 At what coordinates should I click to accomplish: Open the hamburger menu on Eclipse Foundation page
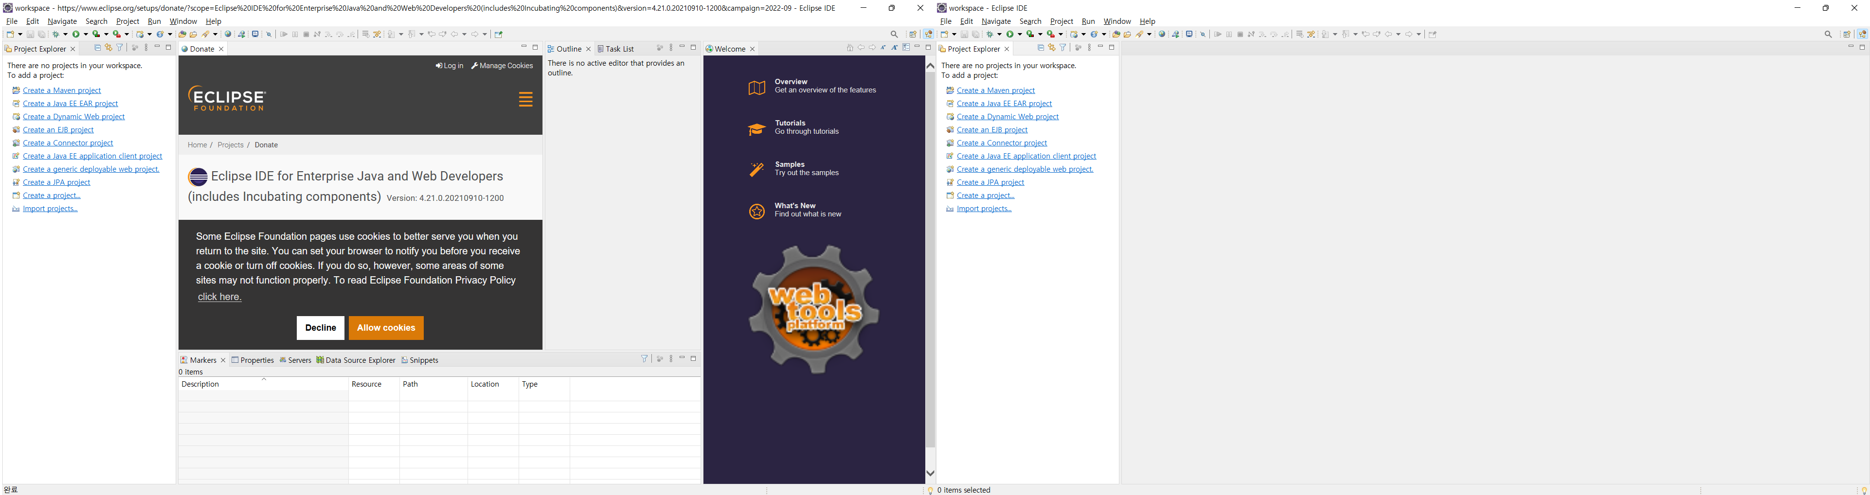point(525,100)
